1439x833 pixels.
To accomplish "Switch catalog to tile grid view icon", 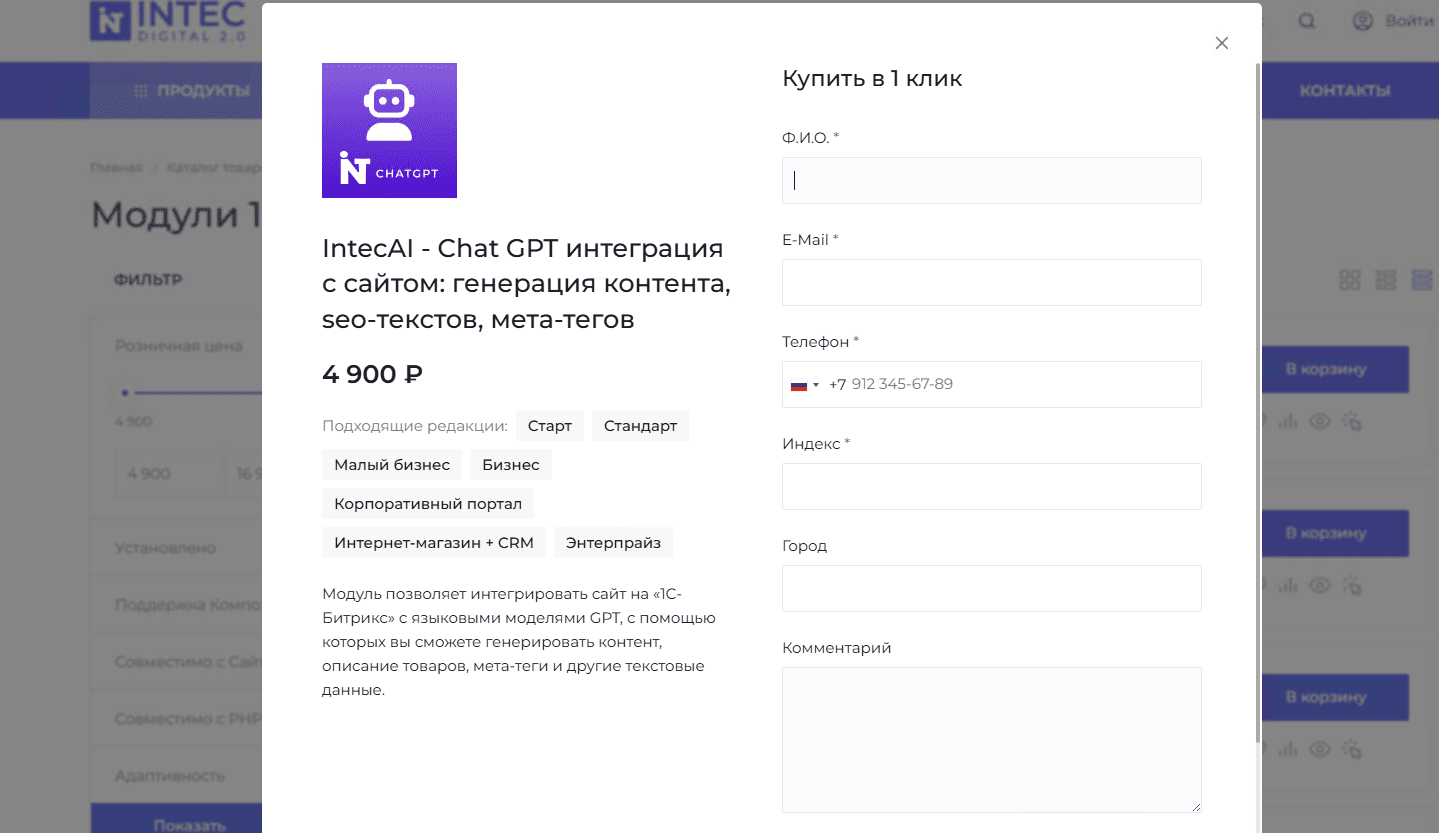I will 1349,280.
